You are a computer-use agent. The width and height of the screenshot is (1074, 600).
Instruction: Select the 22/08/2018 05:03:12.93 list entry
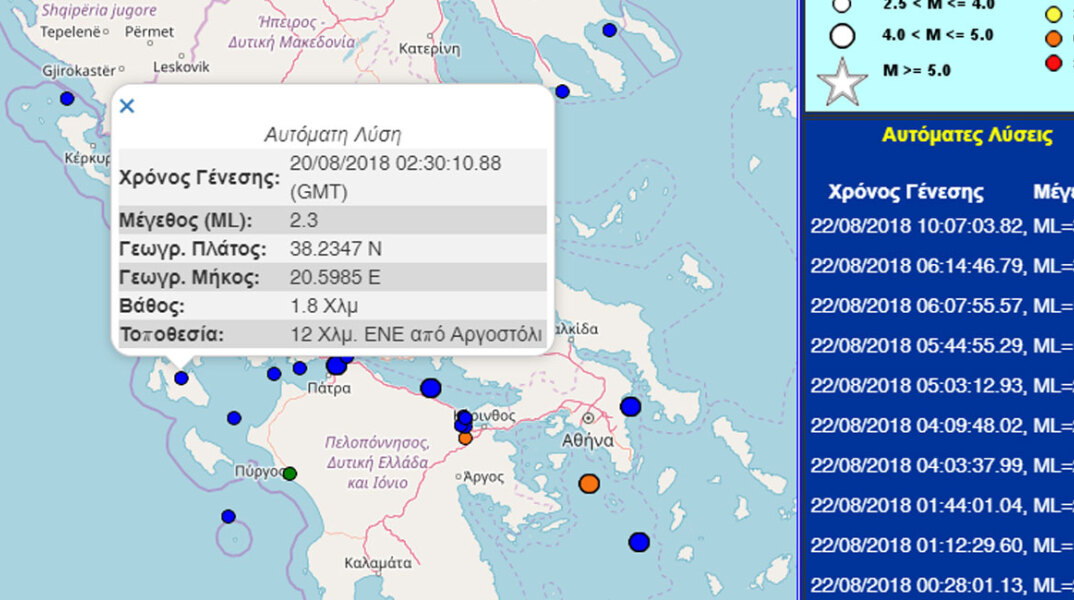coord(940,386)
